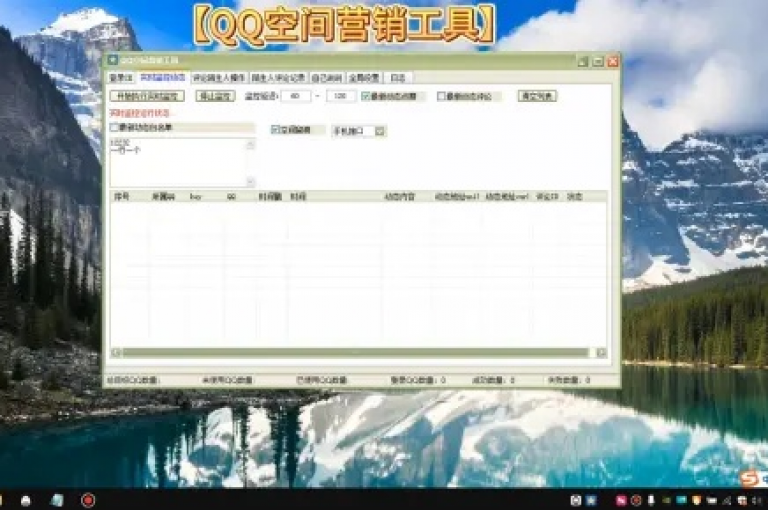Click the red record icon in taskbar
The image size is (768, 510).
[88, 500]
